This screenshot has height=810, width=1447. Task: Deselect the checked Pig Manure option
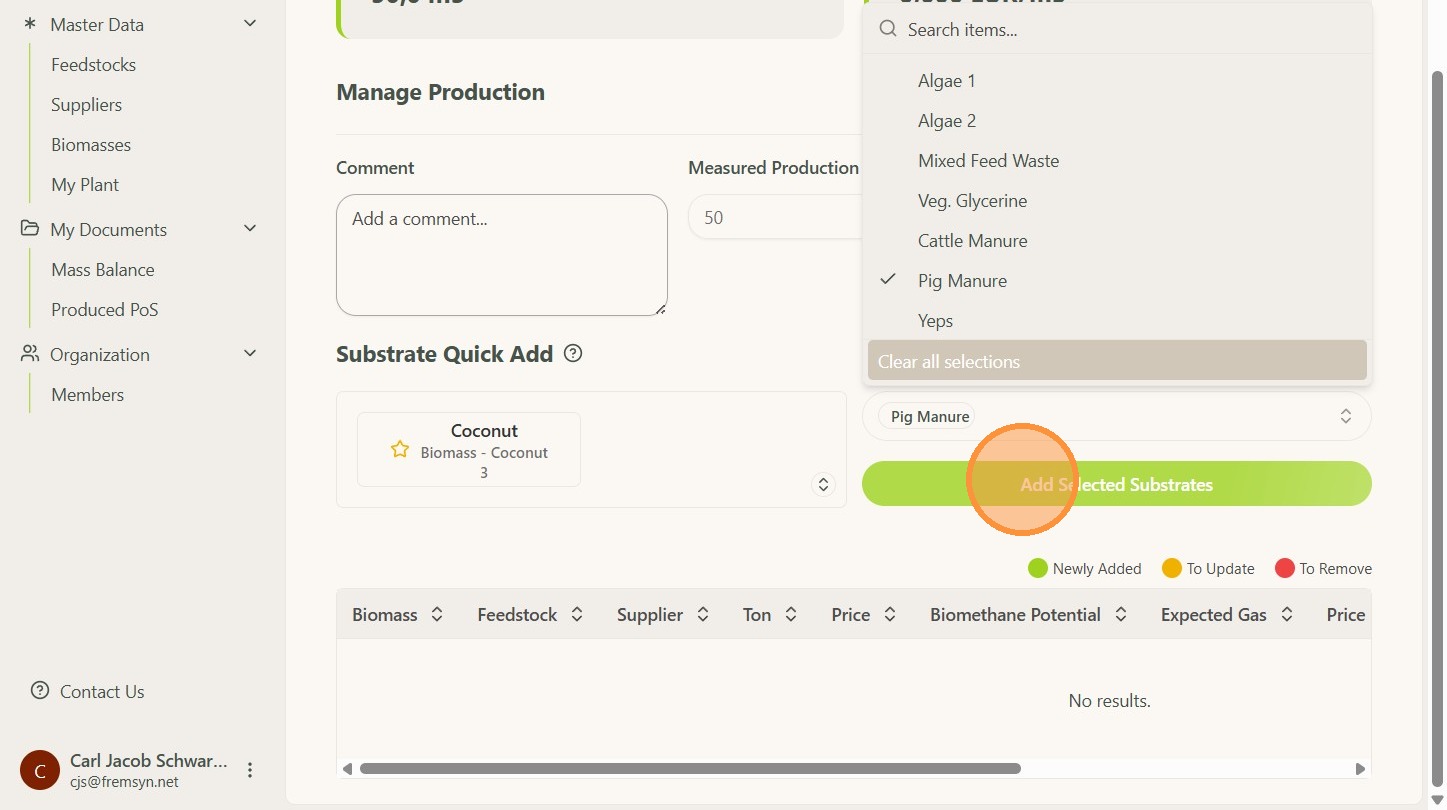(x=962, y=281)
